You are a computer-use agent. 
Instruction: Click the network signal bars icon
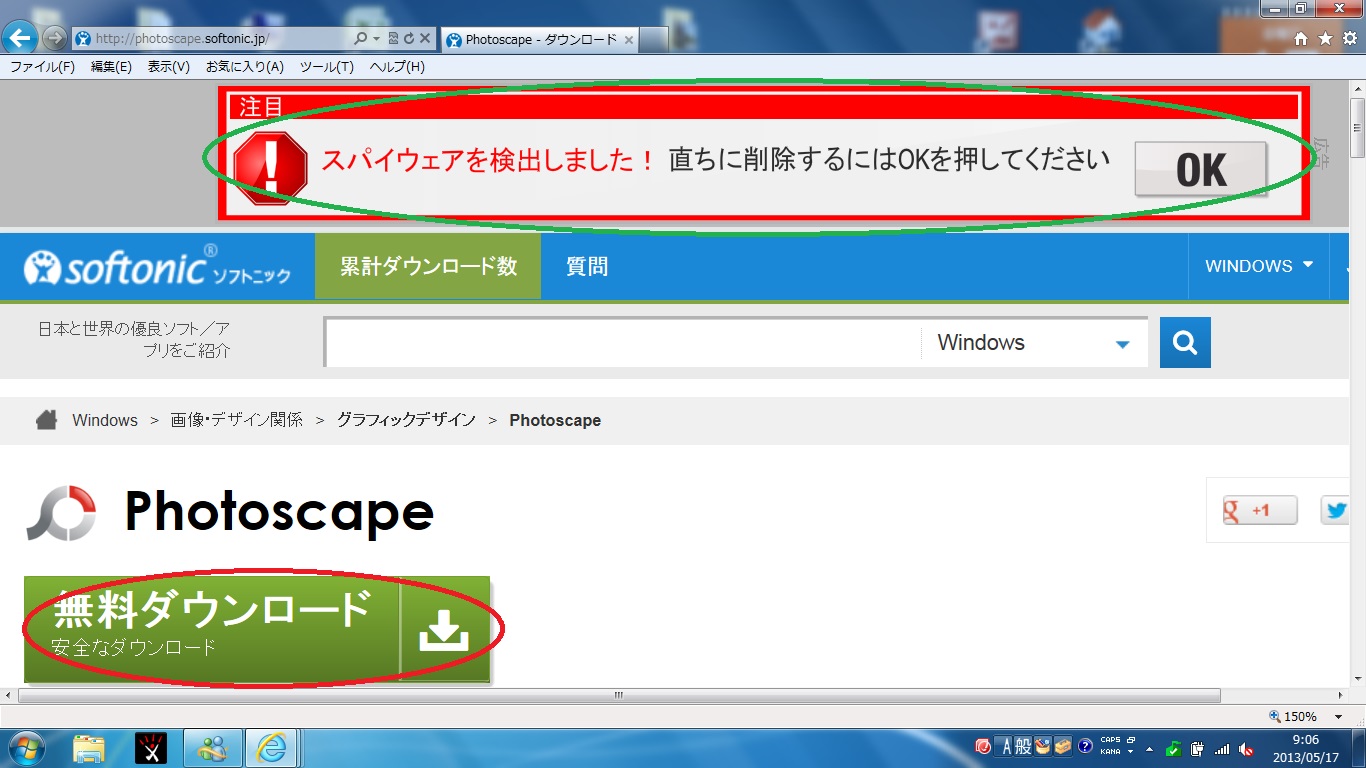[x=1221, y=749]
